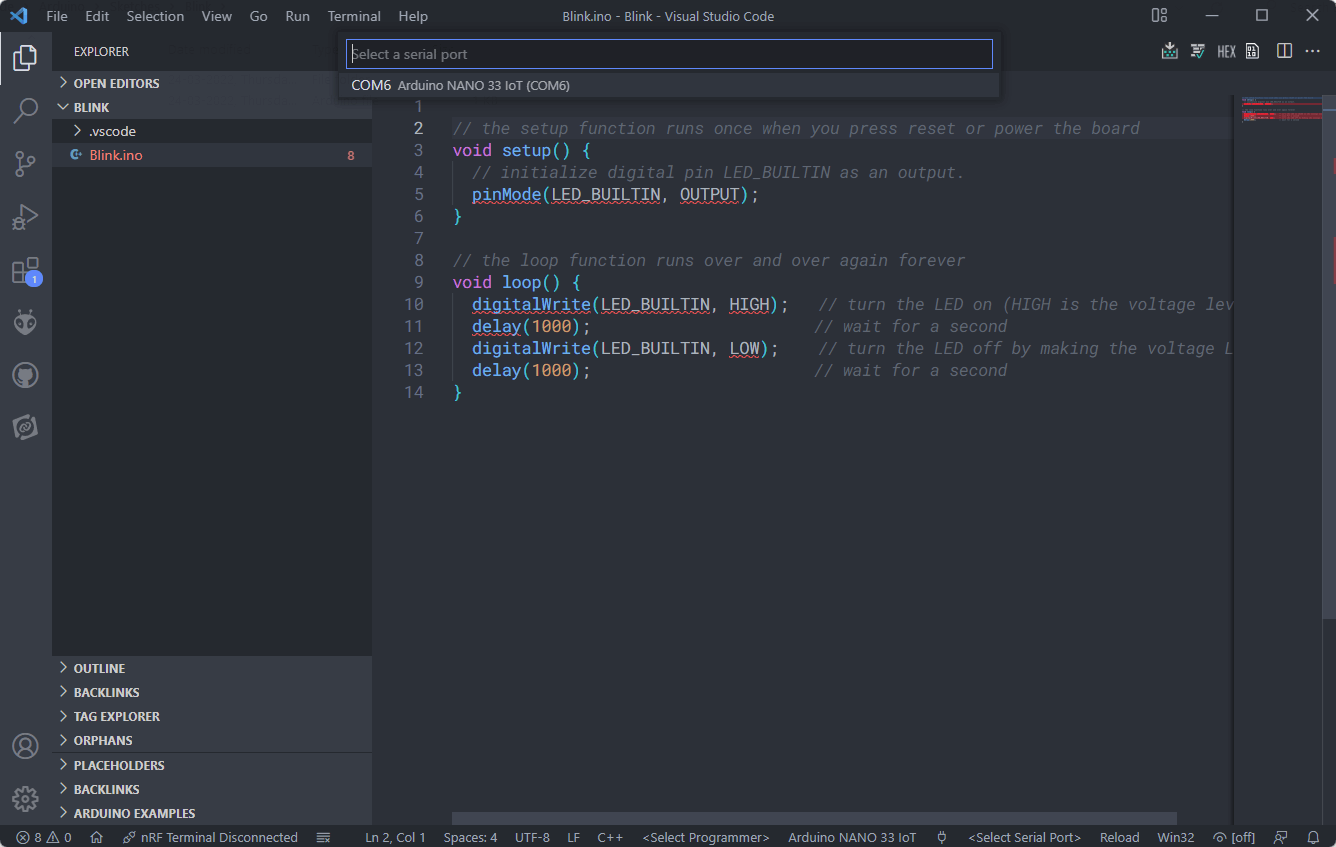The height and width of the screenshot is (847, 1336).
Task: Open the Extensions view with badge
Action: click(x=25, y=271)
